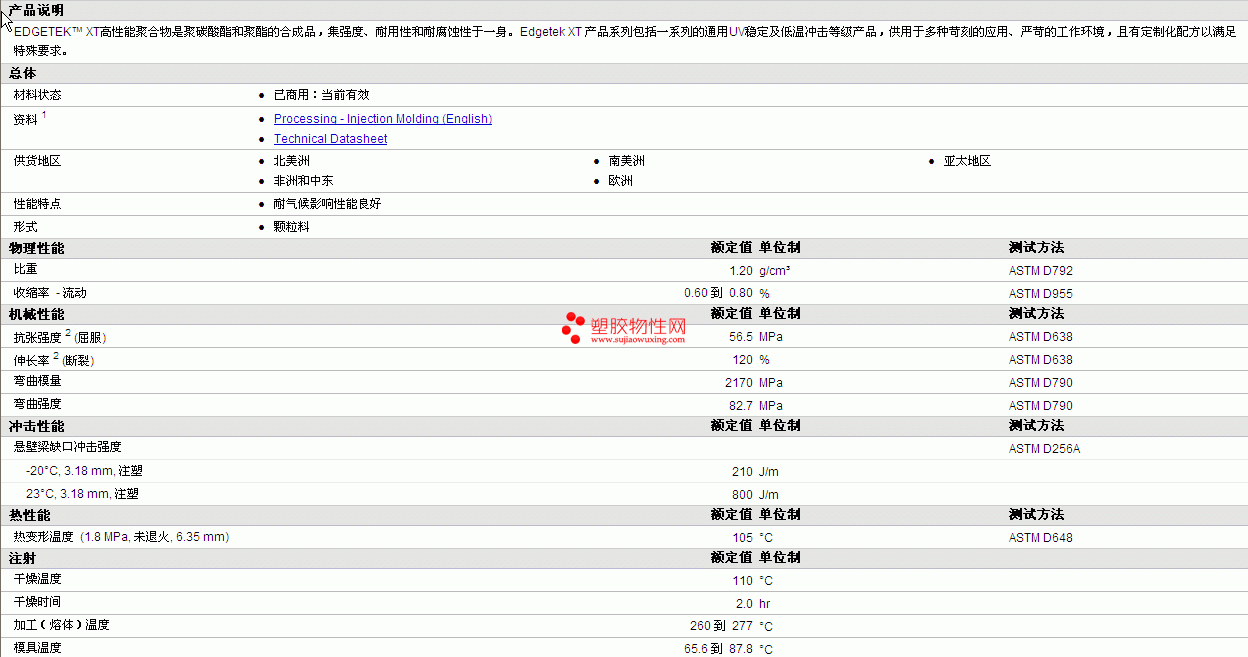Select the 热性能 section header

(x=30, y=515)
